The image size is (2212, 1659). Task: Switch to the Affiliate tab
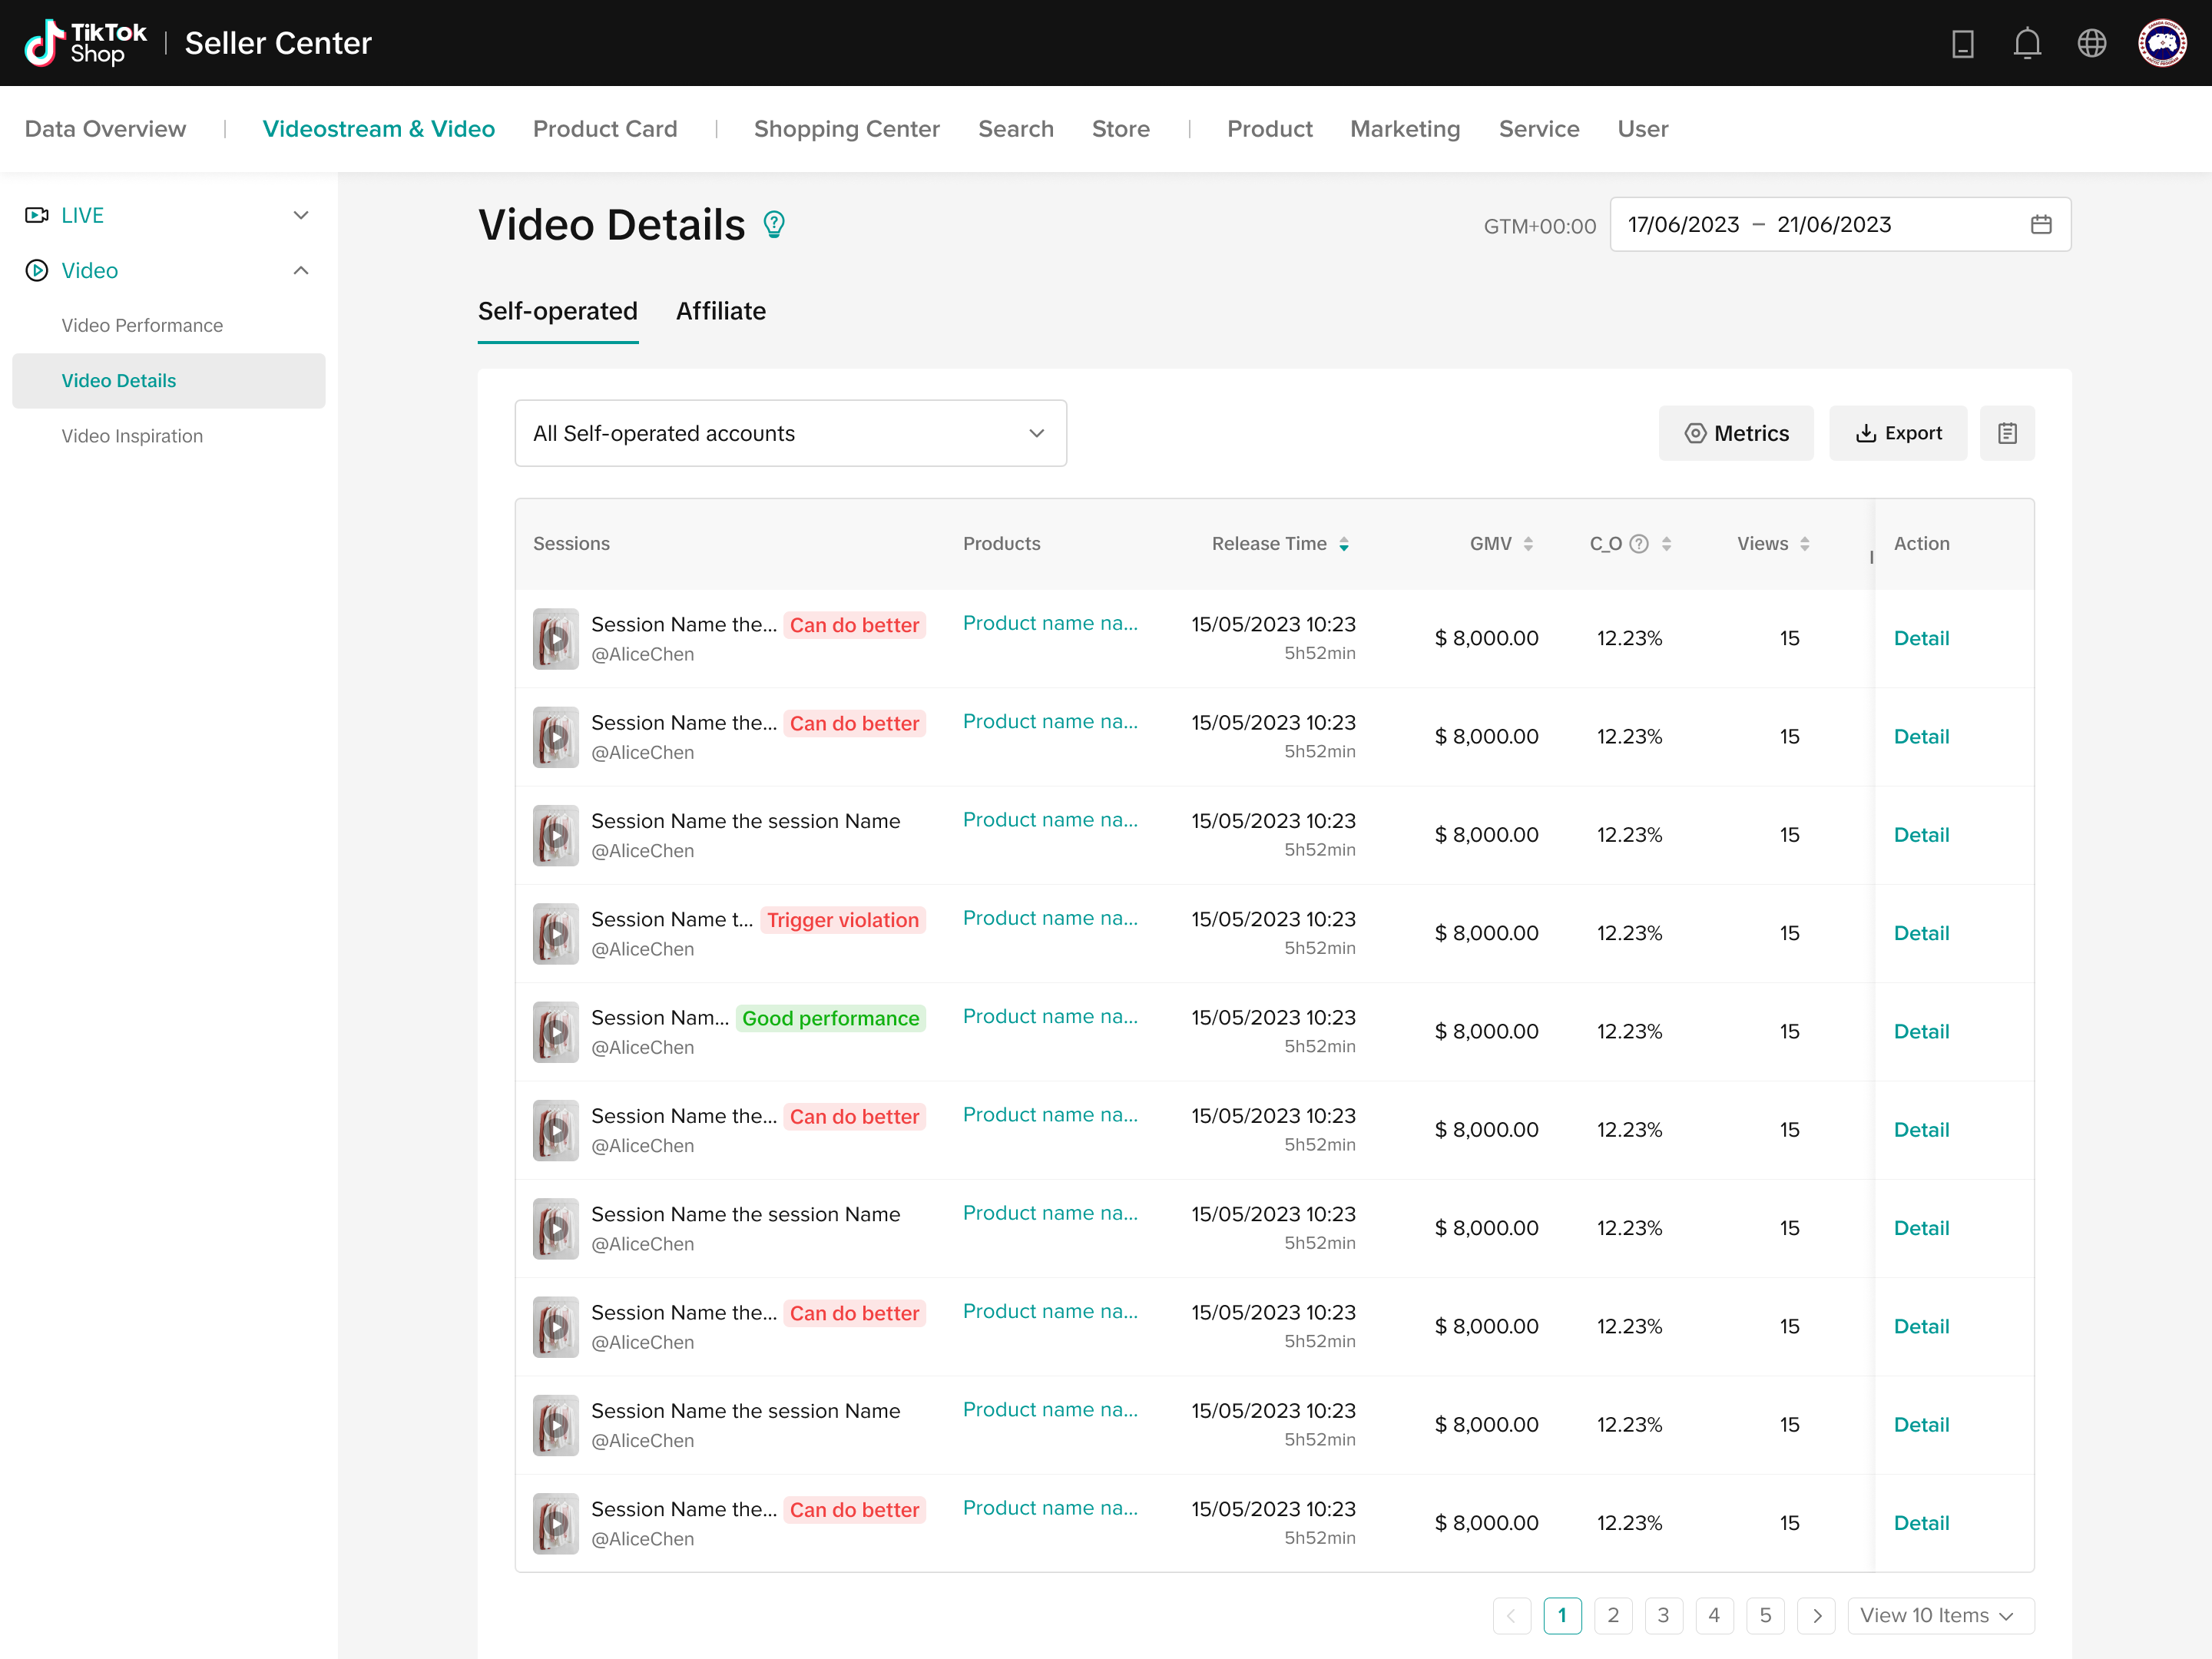720,311
